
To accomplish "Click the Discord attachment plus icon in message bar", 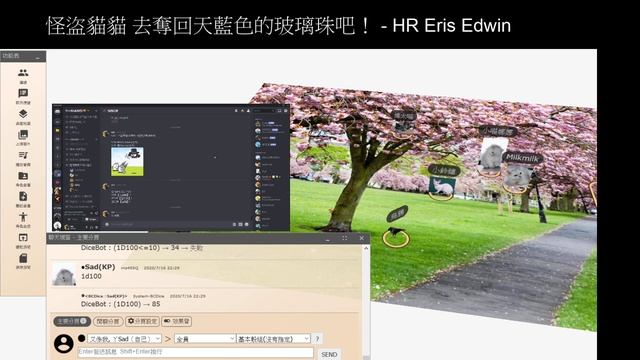I will pos(107,224).
